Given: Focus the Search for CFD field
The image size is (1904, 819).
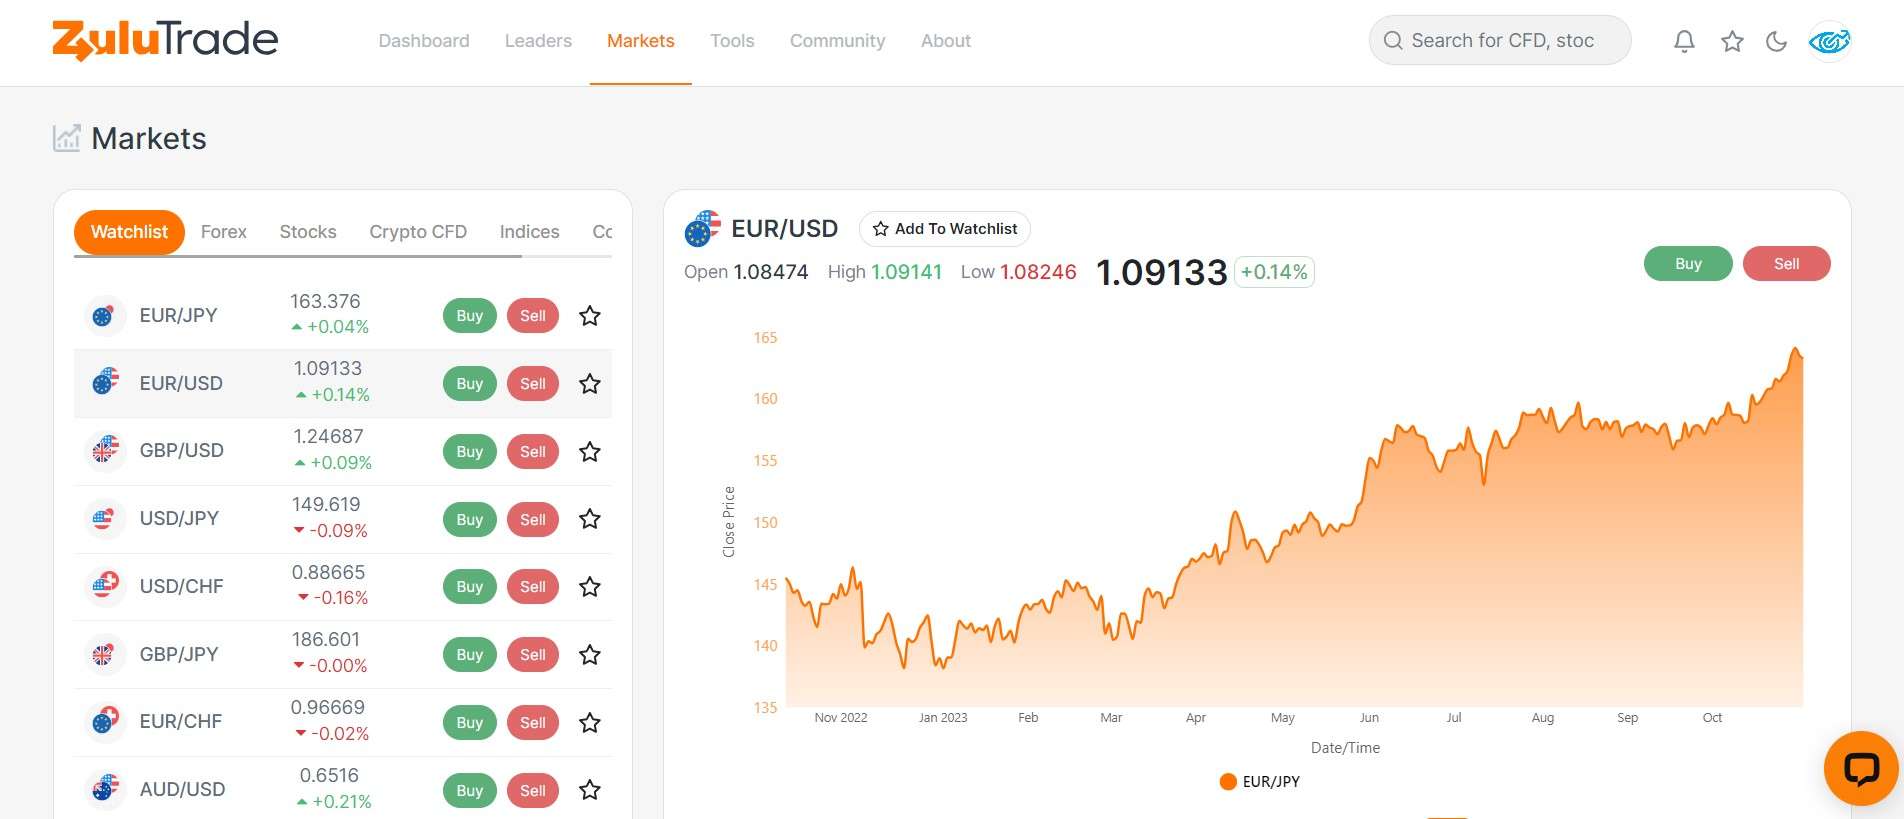Looking at the screenshot, I should coord(1500,41).
